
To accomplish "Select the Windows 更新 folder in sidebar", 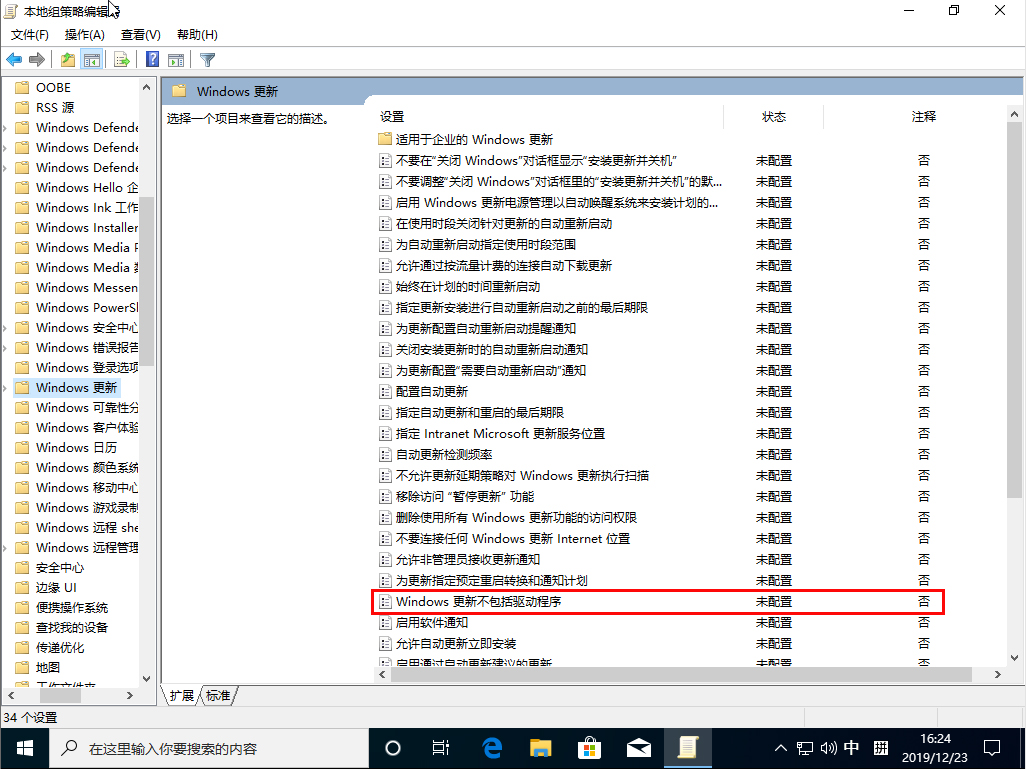I will [70, 387].
